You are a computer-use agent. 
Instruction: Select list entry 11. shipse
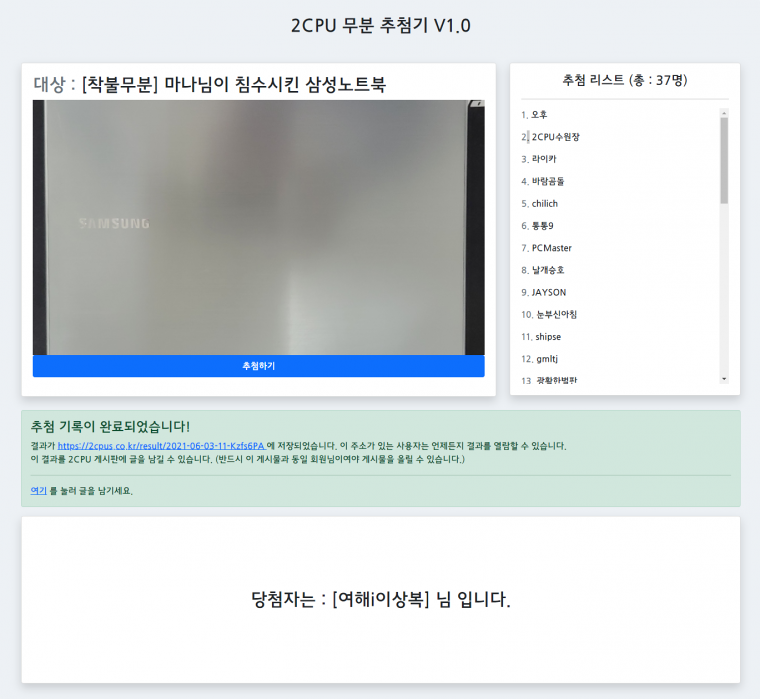tap(541, 337)
